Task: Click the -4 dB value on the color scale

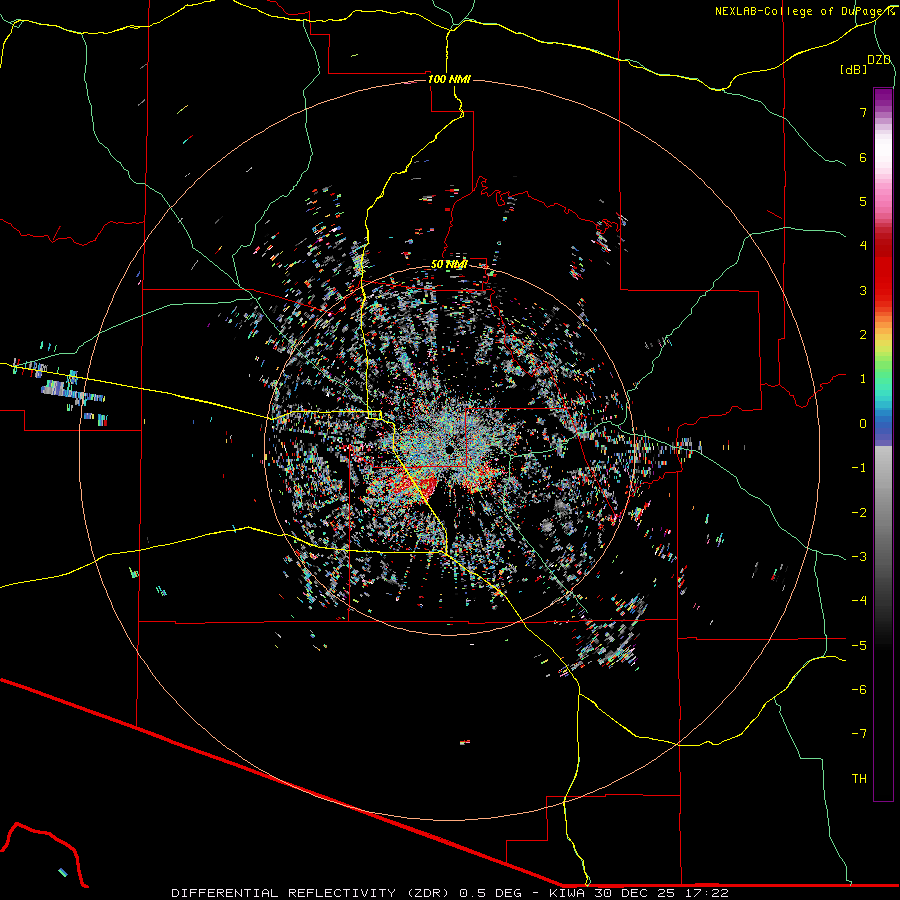Action: tap(859, 601)
